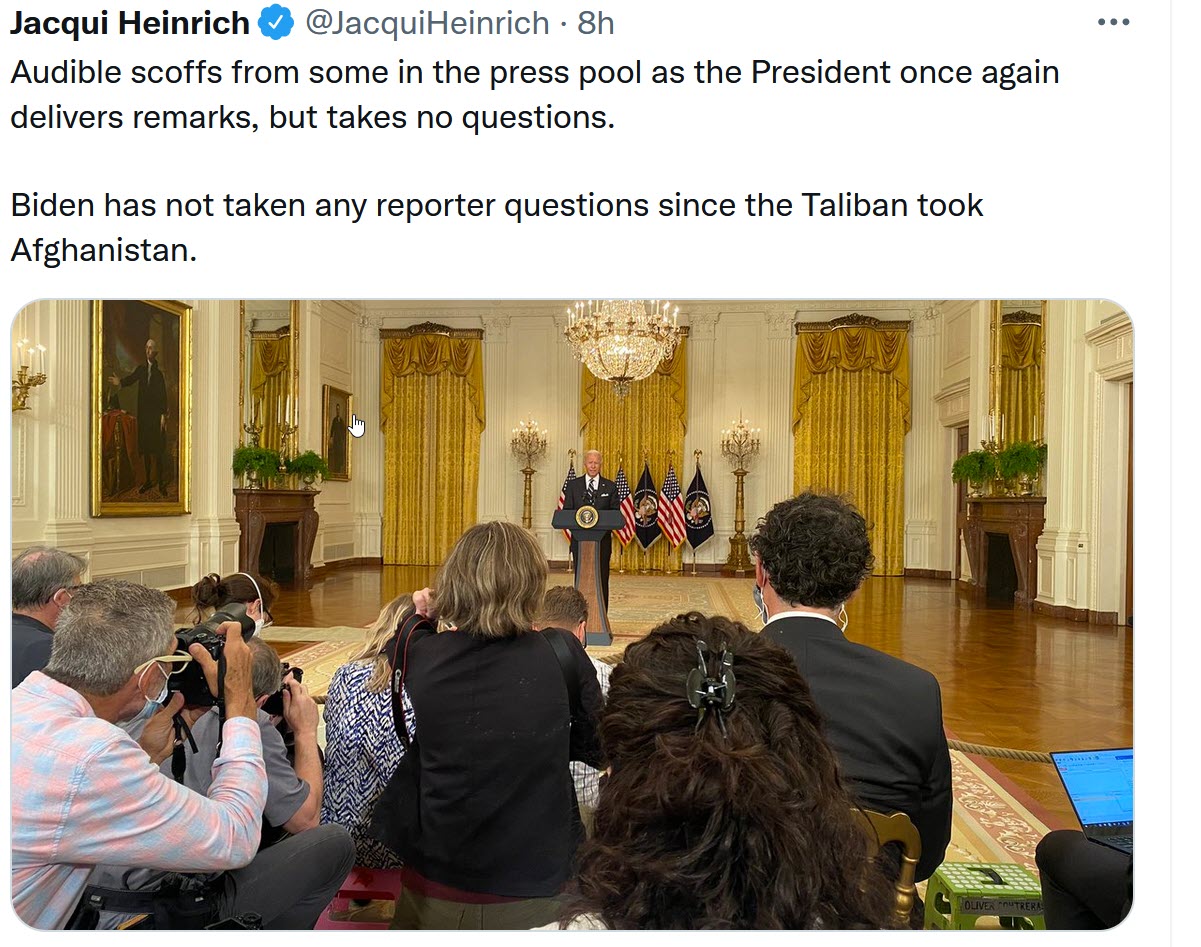Click the @JacquiHeinrich handle
1201x947 pixels.
[x=427, y=23]
